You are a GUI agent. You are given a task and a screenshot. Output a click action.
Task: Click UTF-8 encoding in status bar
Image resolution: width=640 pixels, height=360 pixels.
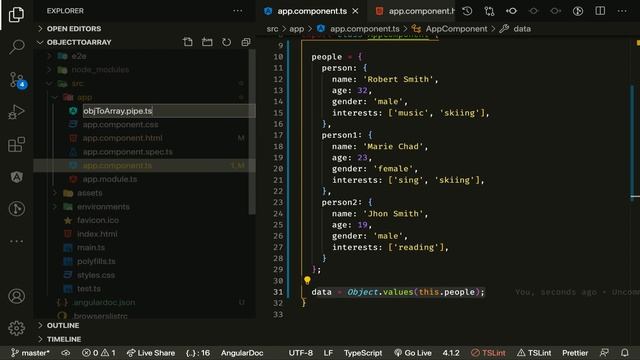300,353
